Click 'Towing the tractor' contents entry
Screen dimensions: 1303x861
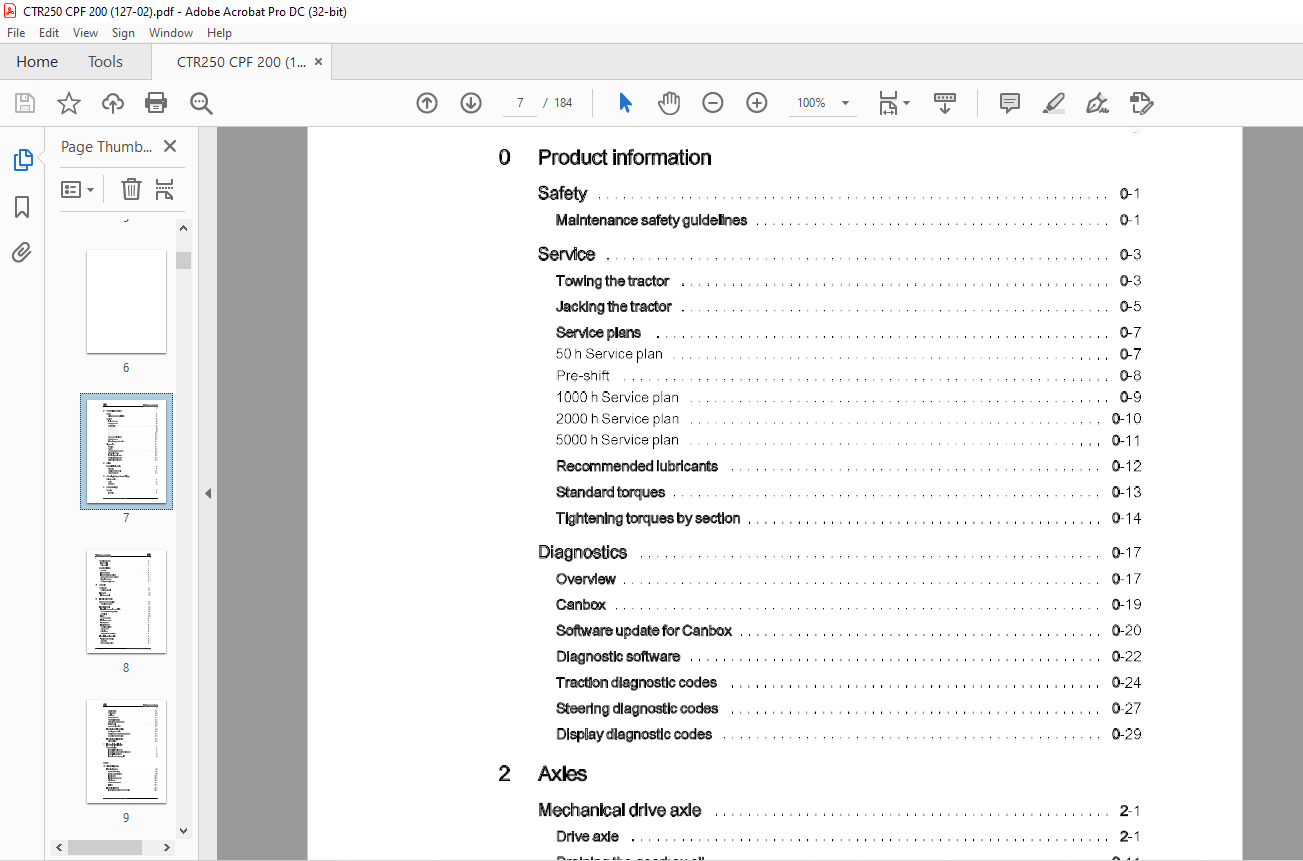(612, 281)
